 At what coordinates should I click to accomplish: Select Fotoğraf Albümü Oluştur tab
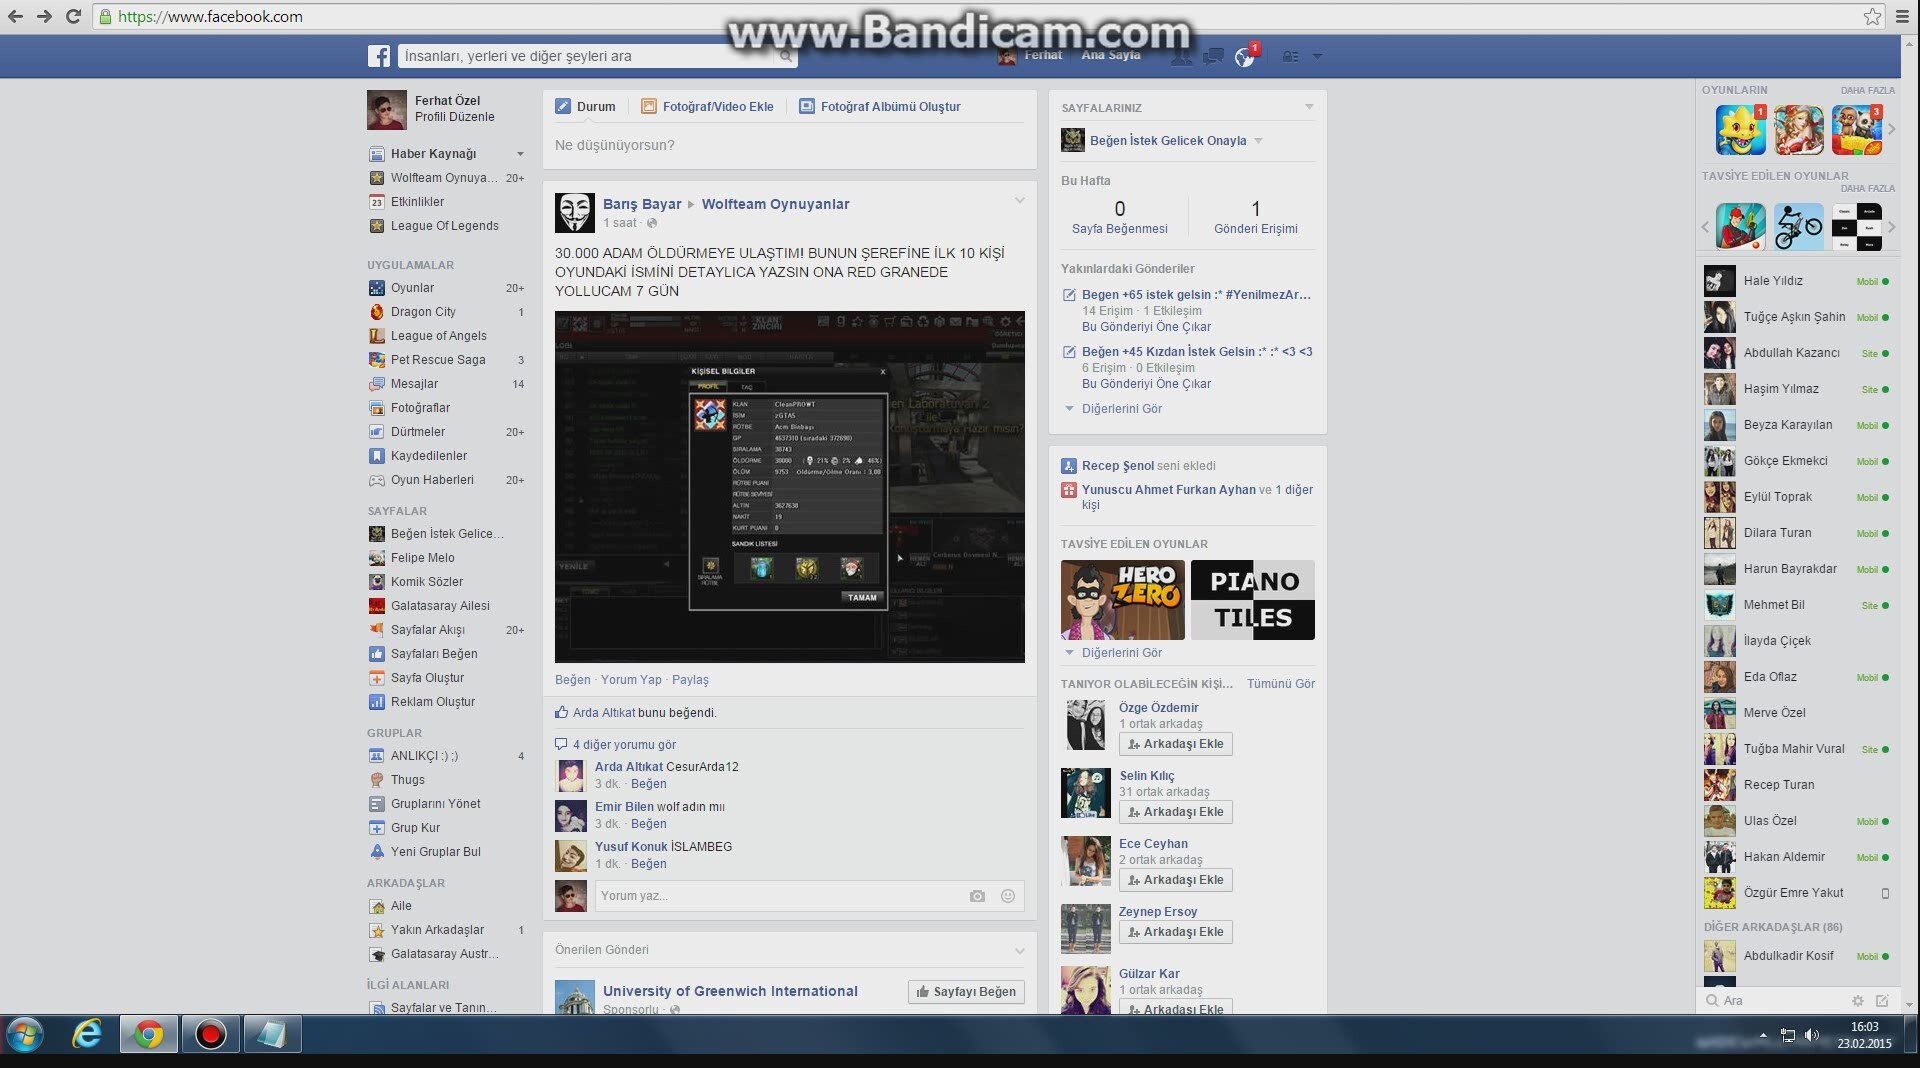(x=880, y=107)
